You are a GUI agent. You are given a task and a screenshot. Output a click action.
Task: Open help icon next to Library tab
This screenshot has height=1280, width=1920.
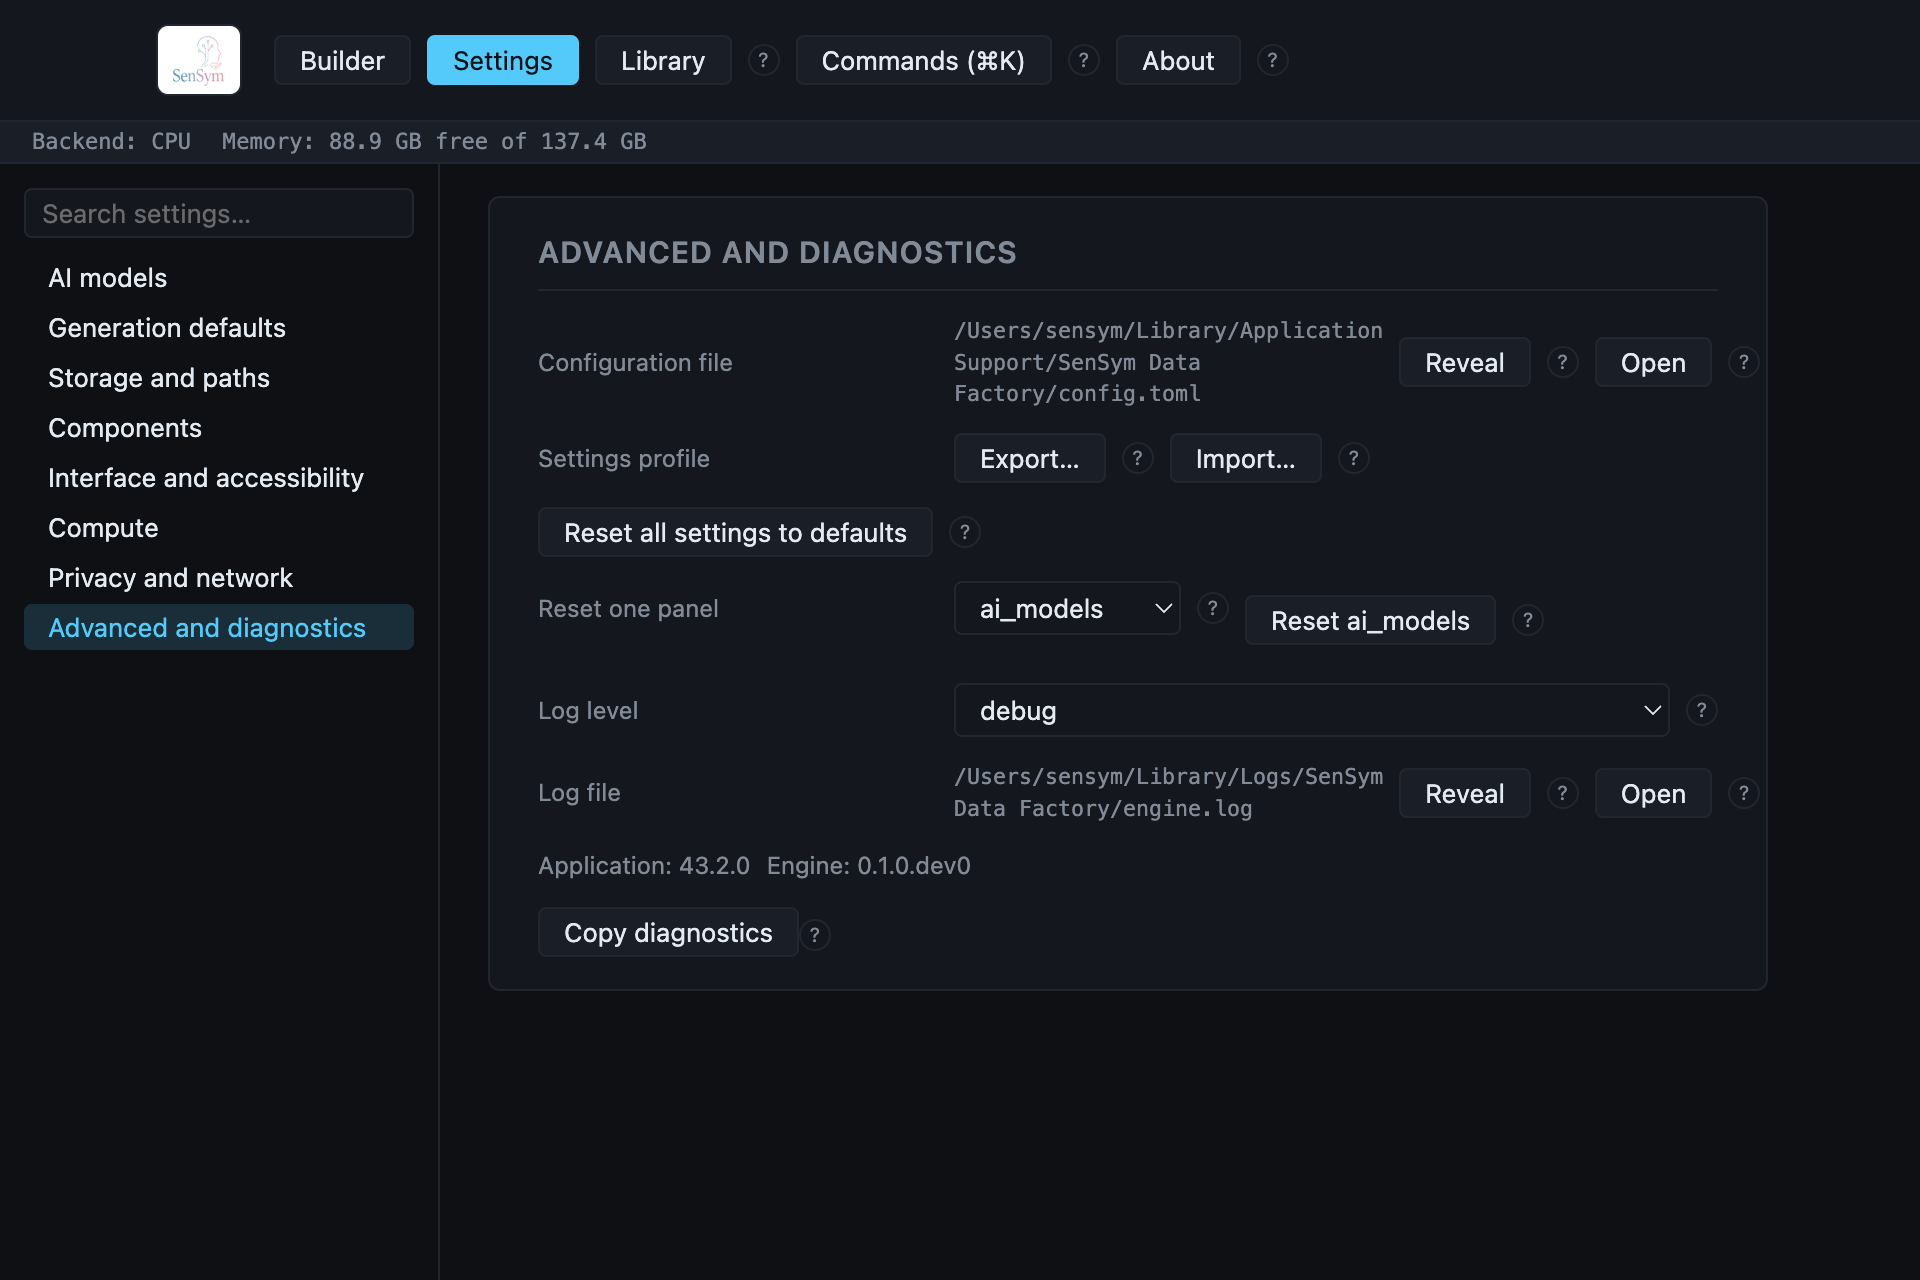(764, 60)
